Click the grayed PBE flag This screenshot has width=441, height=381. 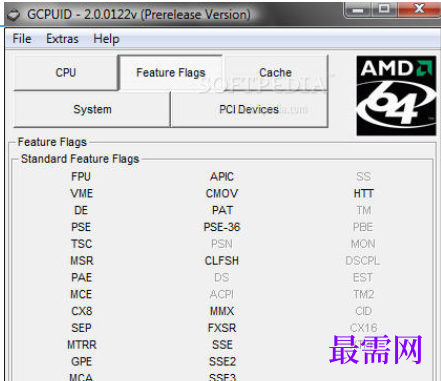[x=363, y=227]
